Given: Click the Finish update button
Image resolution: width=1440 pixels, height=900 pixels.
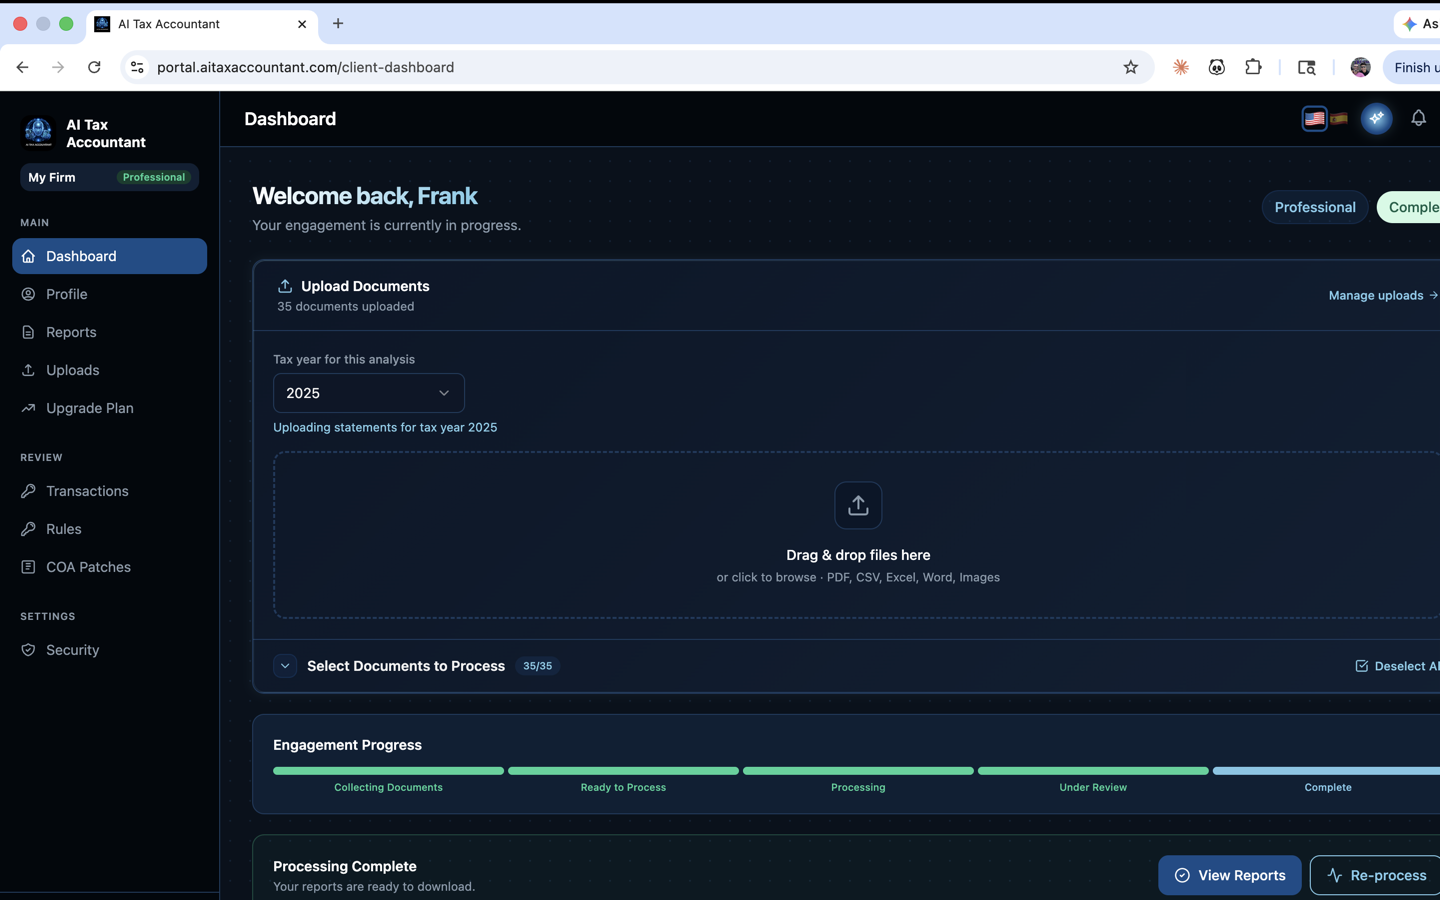Looking at the screenshot, I should coord(1413,67).
